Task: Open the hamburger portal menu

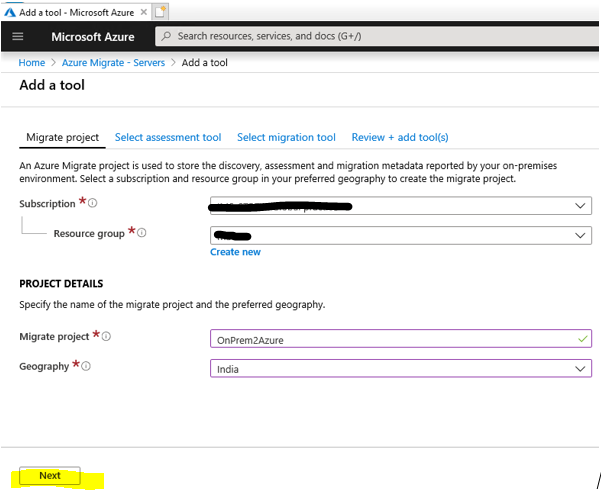Action: (18, 37)
